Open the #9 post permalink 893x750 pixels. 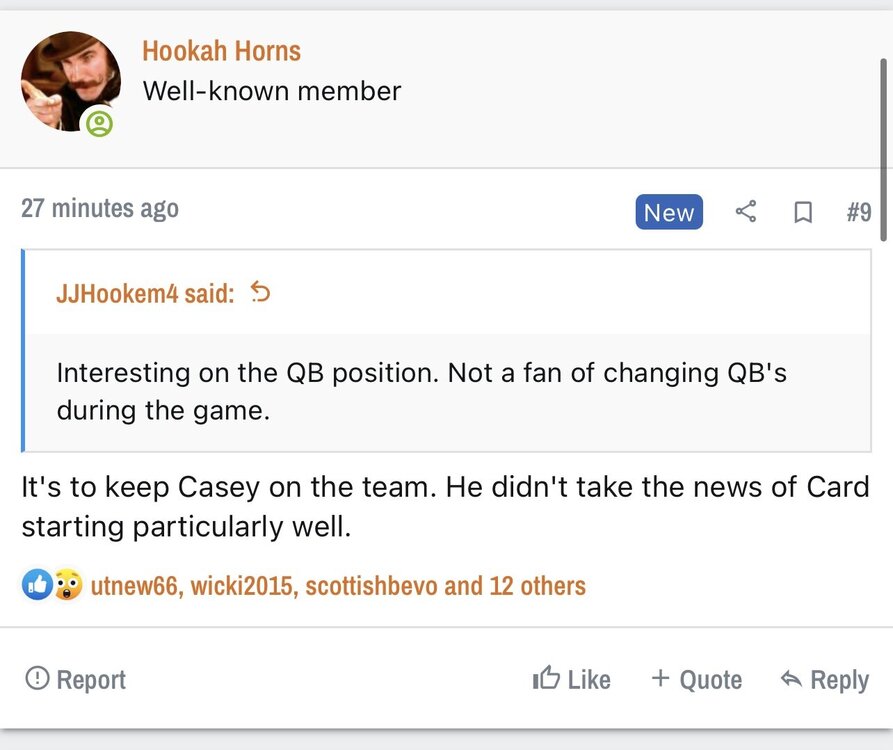[x=858, y=213]
